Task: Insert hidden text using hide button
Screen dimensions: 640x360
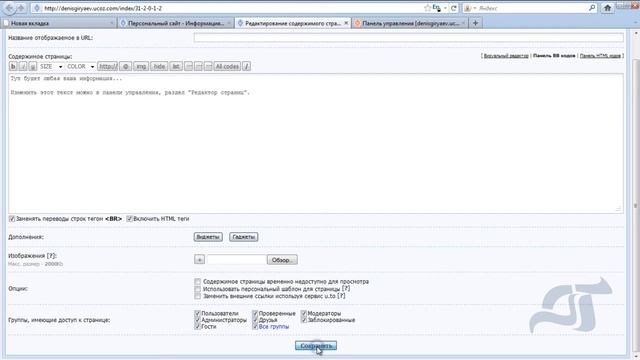Action: click(x=159, y=66)
